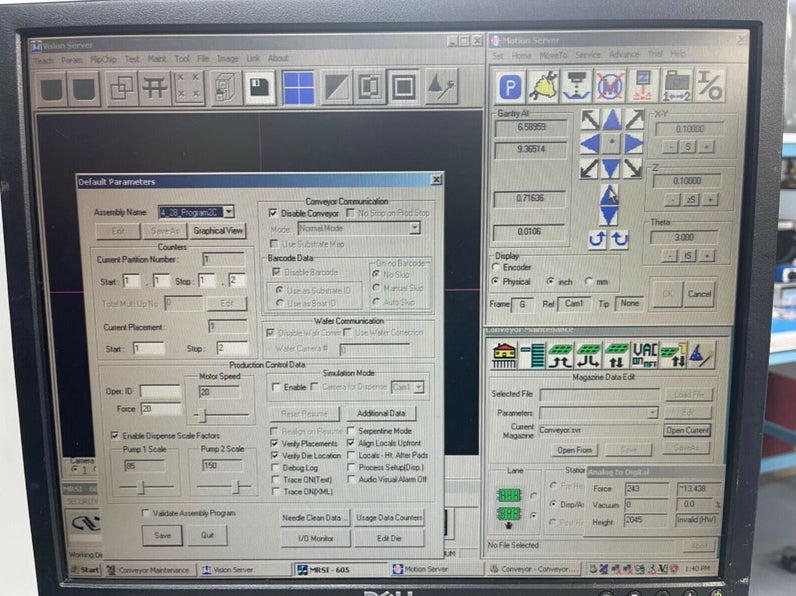
Task: Switch to Conveyor Maintenance taskbar item
Action: [149, 570]
